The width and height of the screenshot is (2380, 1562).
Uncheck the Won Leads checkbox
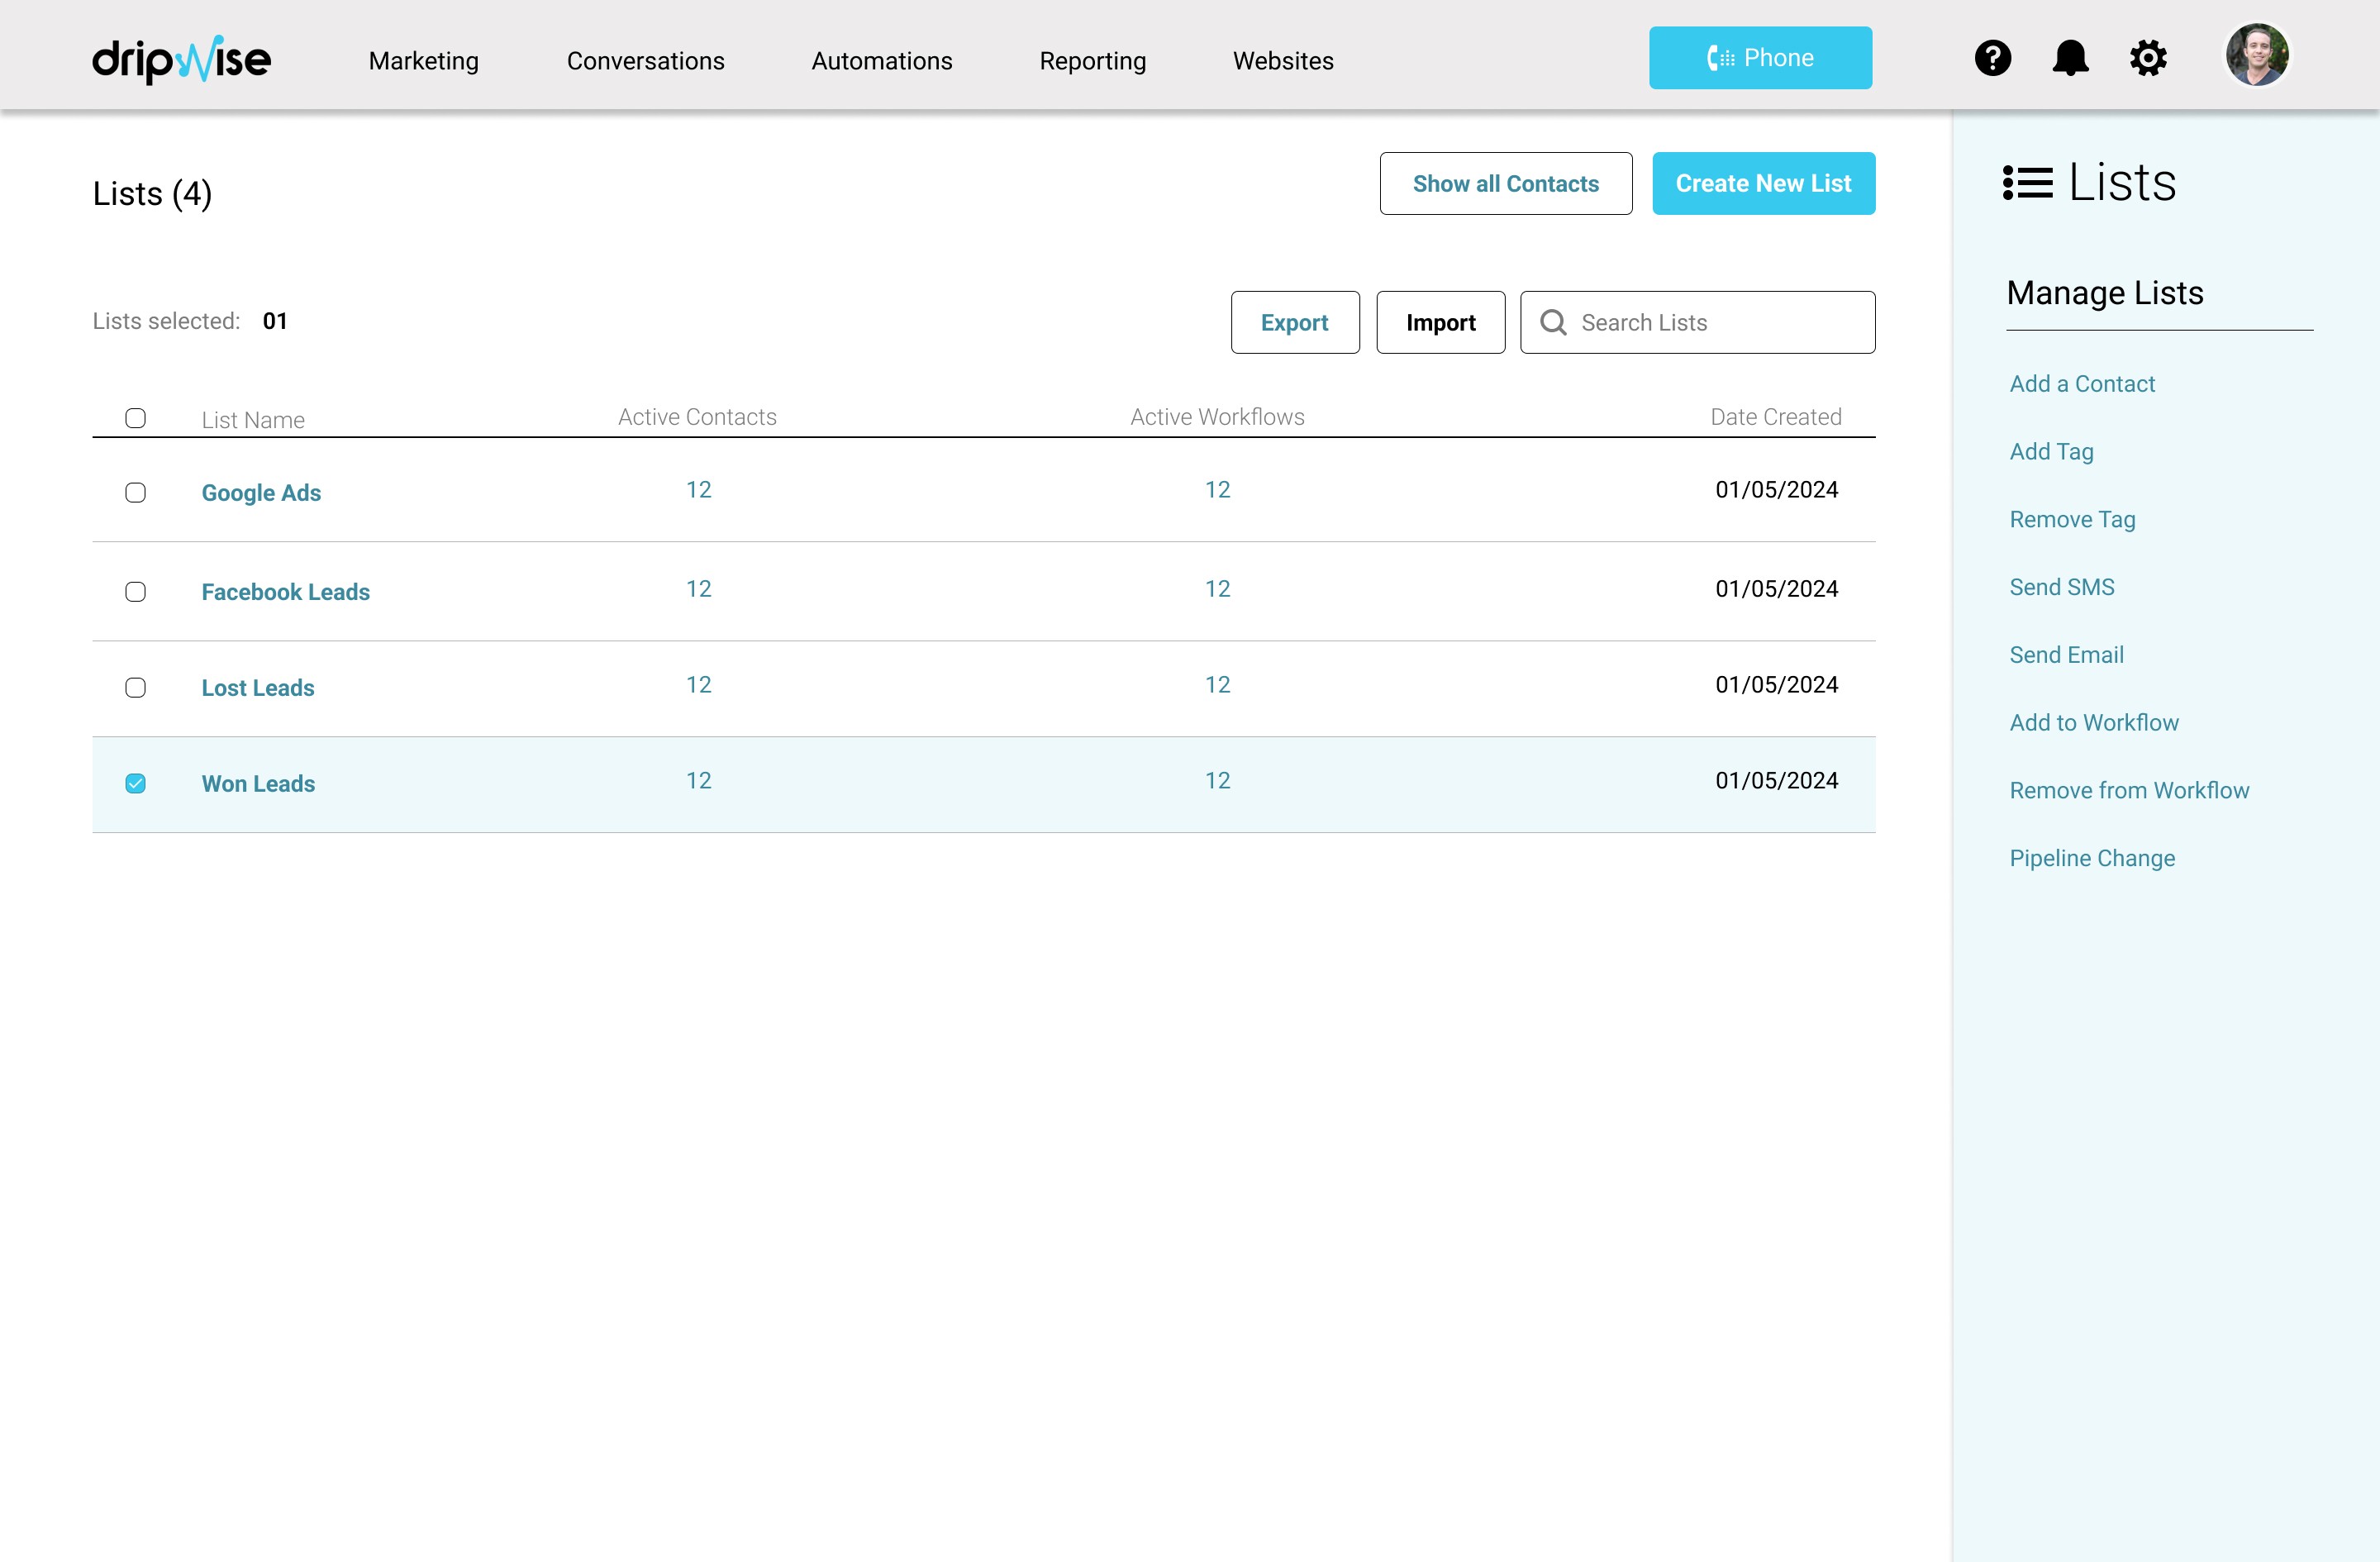(135, 783)
